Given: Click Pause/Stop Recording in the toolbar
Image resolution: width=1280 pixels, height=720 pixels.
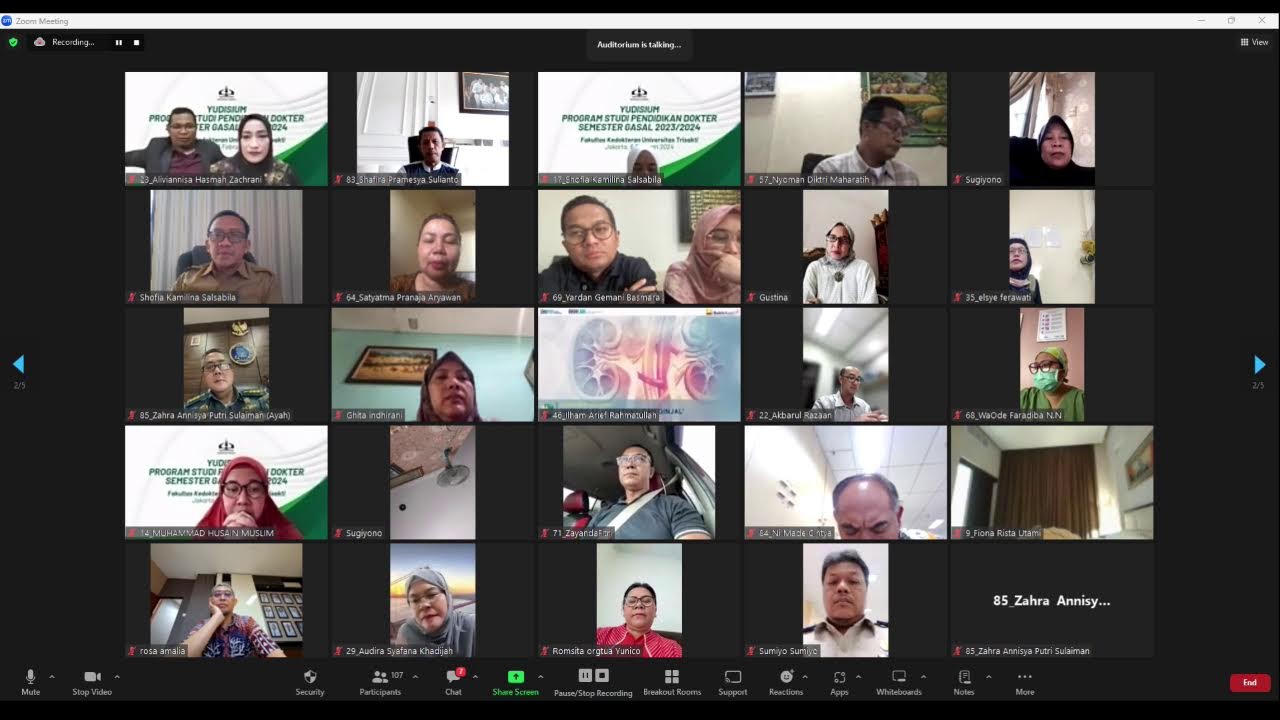Looking at the screenshot, I should pyautogui.click(x=593, y=681).
